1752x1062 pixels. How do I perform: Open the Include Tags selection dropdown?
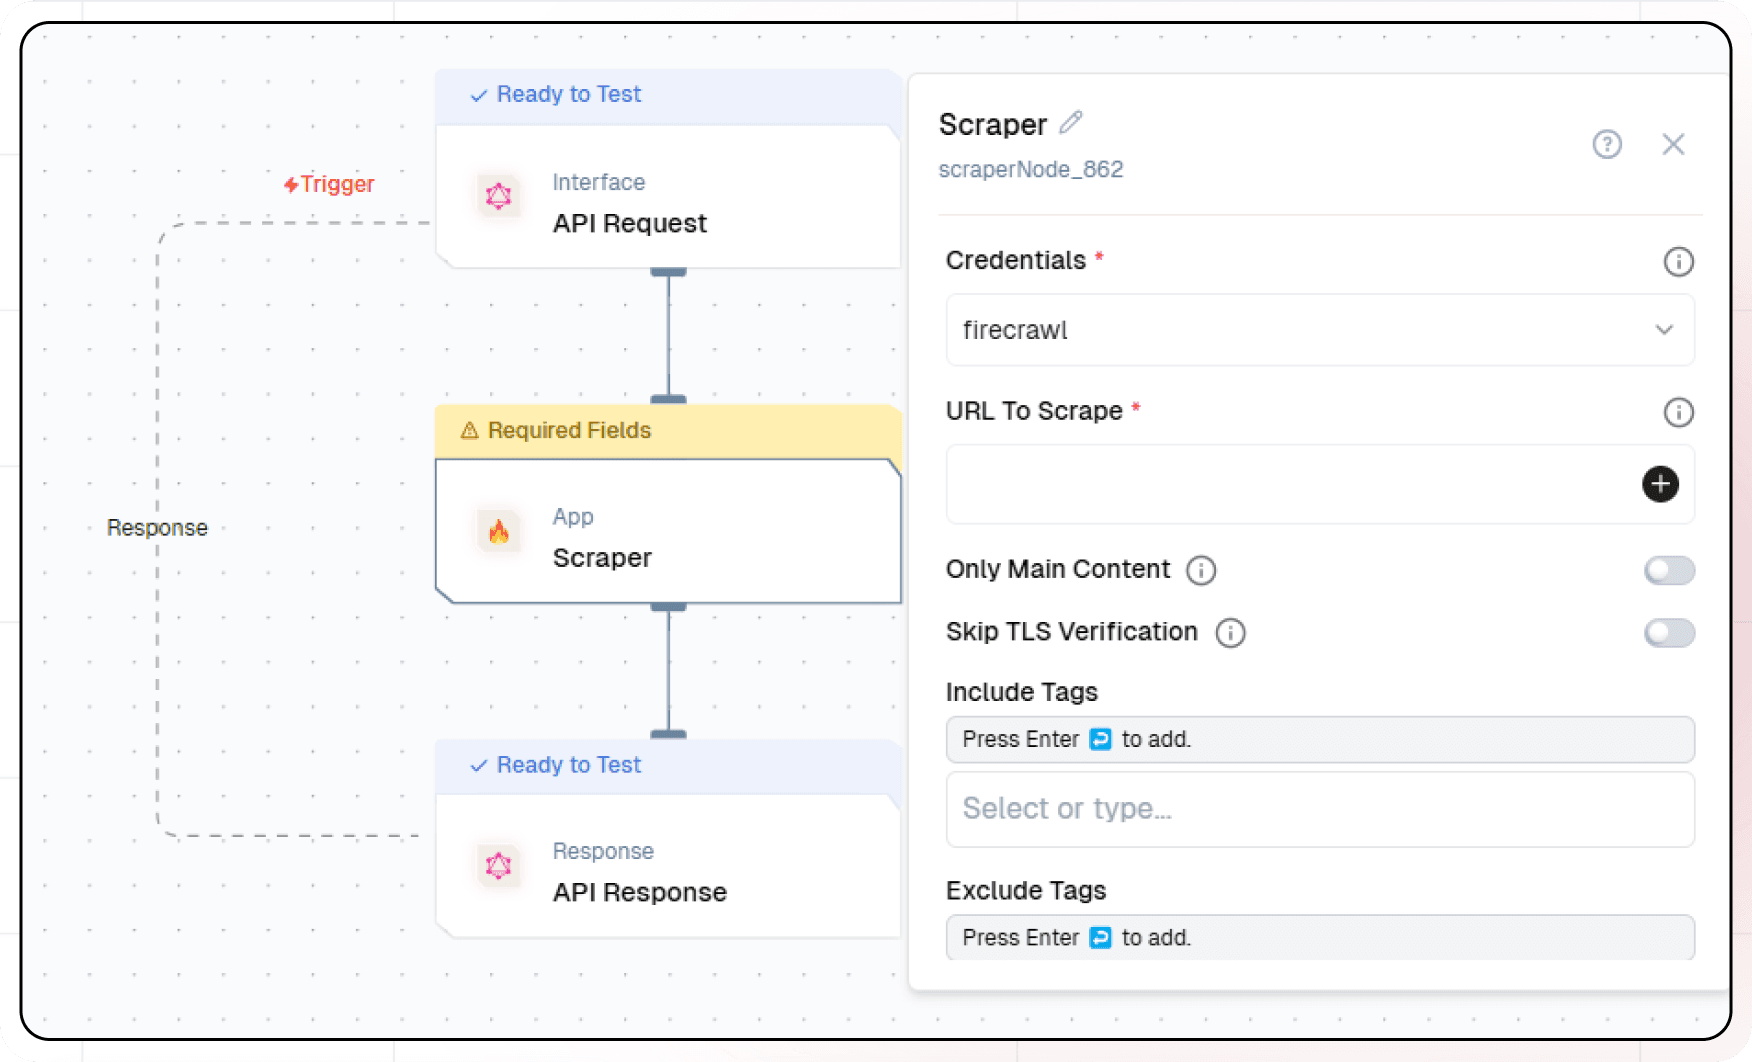(1319, 808)
